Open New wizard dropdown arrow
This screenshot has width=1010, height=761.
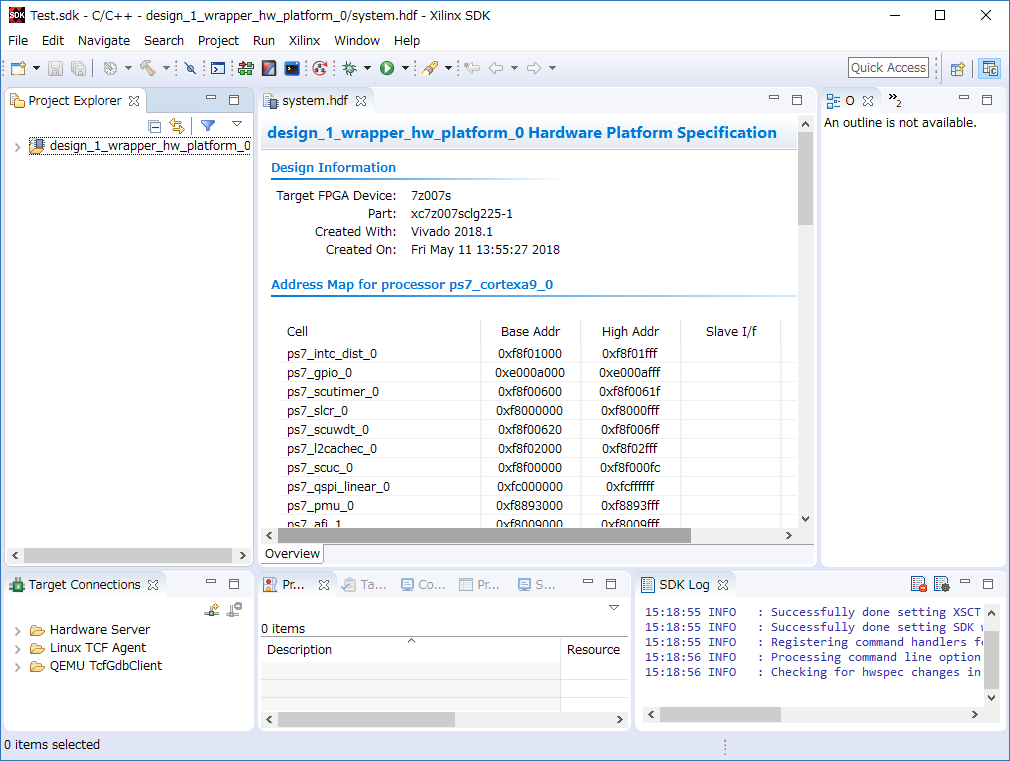(36, 68)
